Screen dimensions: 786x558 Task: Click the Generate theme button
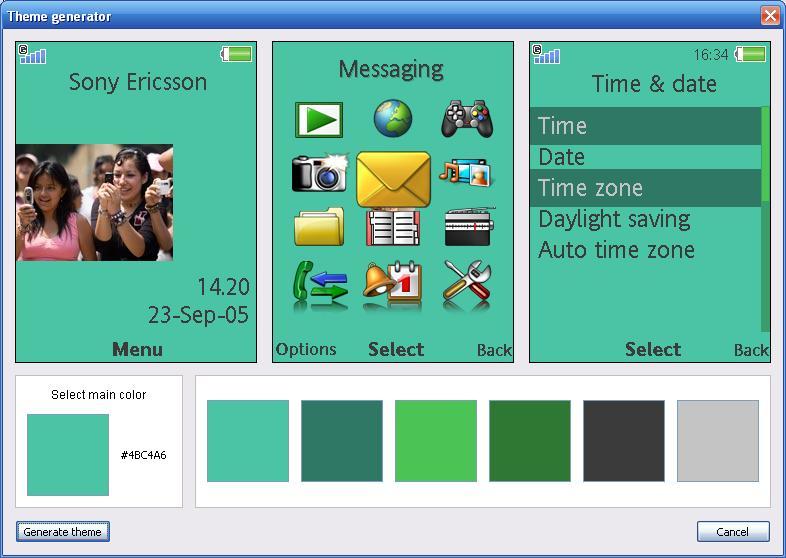point(63,531)
